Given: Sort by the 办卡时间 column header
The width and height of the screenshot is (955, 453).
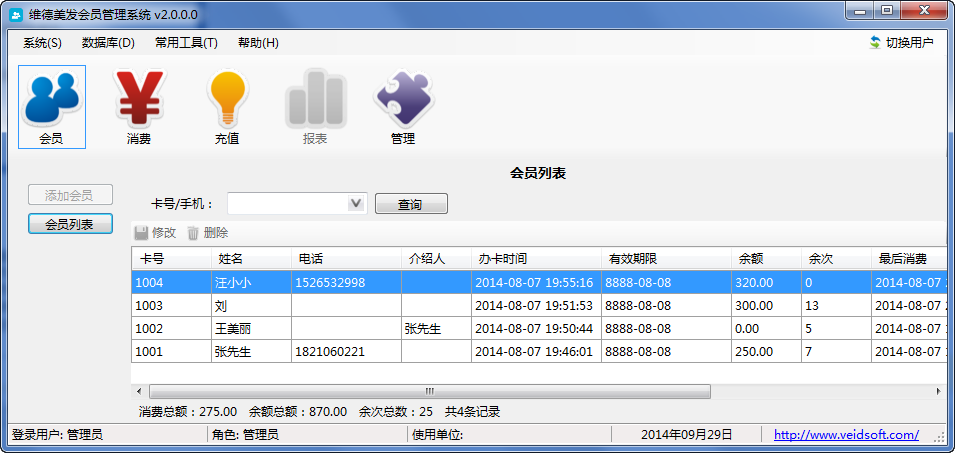Looking at the screenshot, I should [536, 259].
